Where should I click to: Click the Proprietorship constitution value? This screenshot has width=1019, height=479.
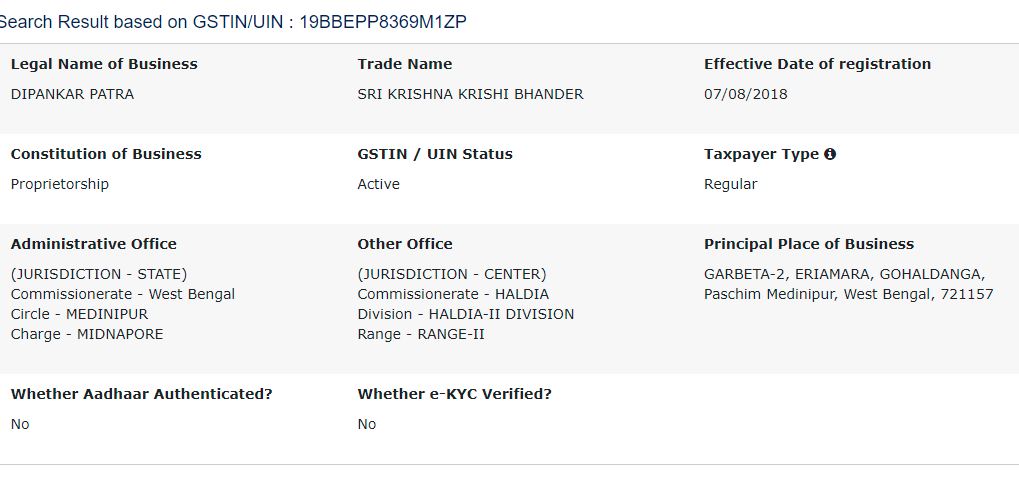(60, 184)
